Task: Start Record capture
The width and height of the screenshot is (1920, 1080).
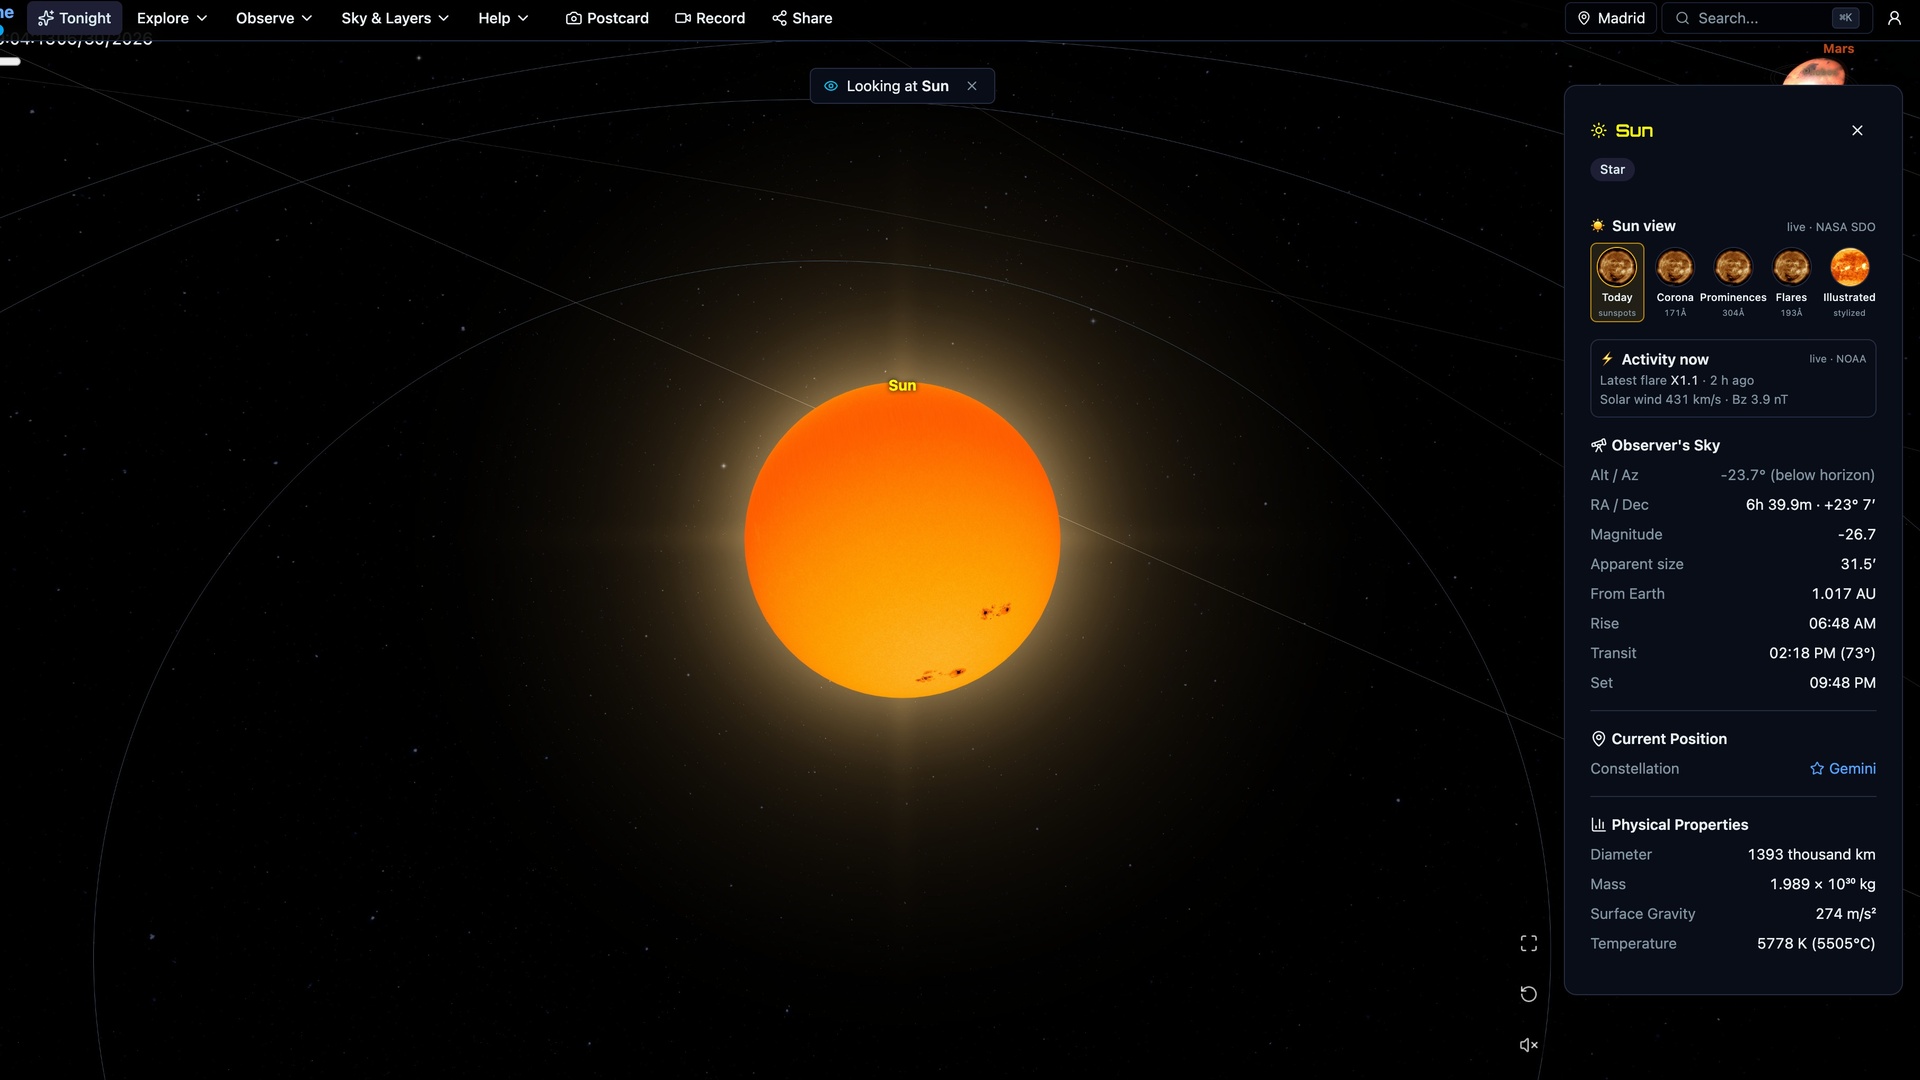Action: coord(710,18)
